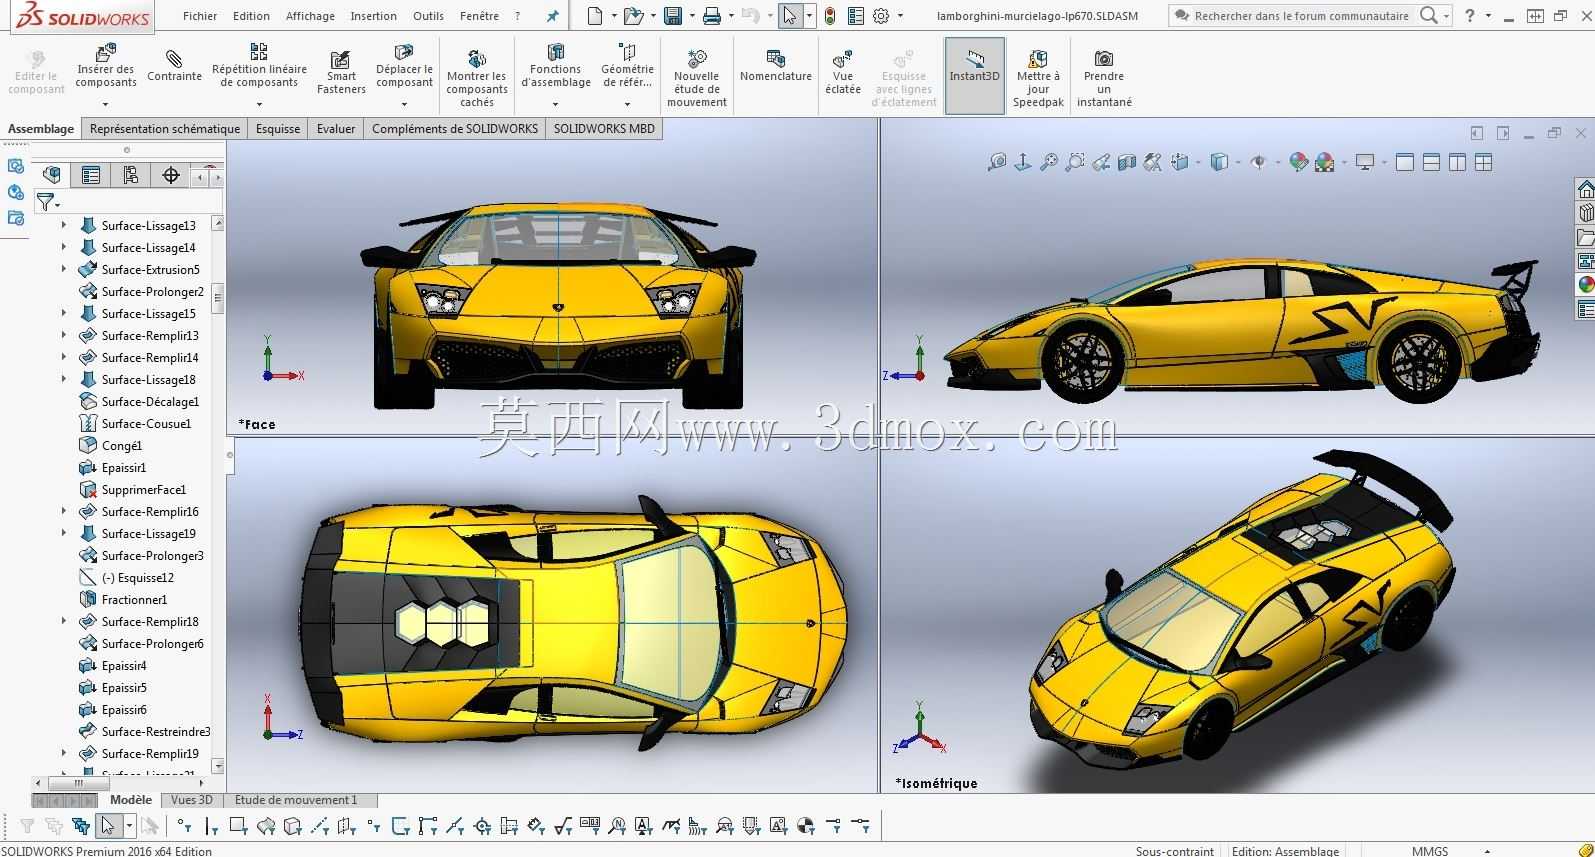
Task: Expand Surface-Remplir13 tree node
Action: point(64,335)
